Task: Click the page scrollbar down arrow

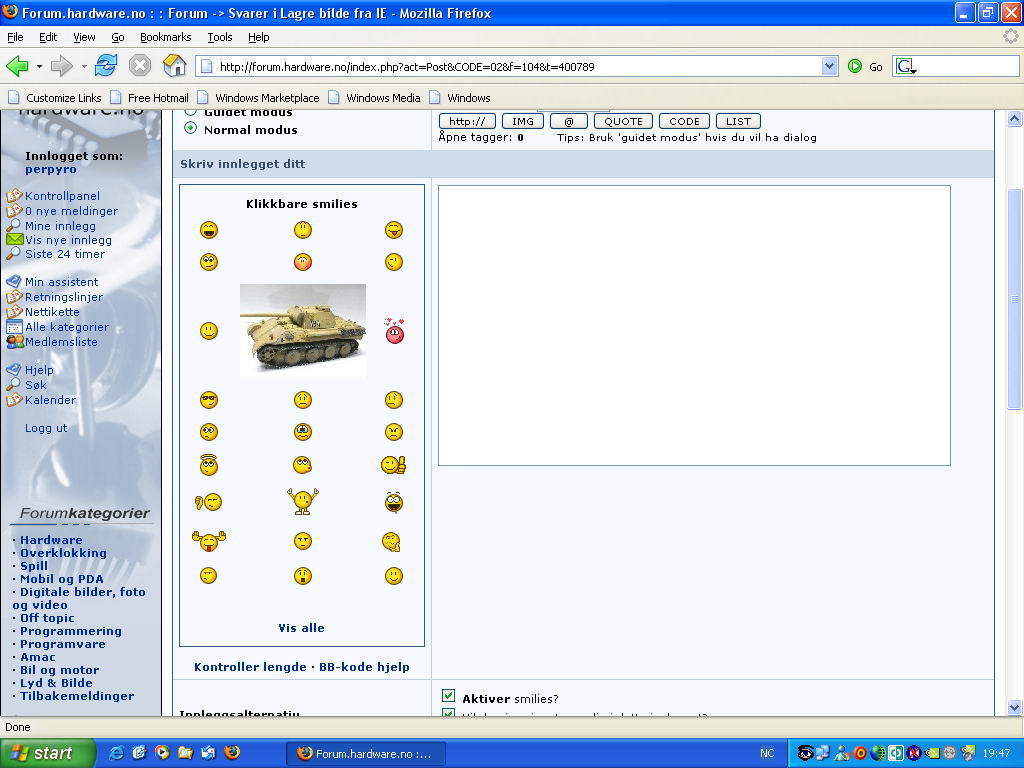Action: click(x=1014, y=707)
